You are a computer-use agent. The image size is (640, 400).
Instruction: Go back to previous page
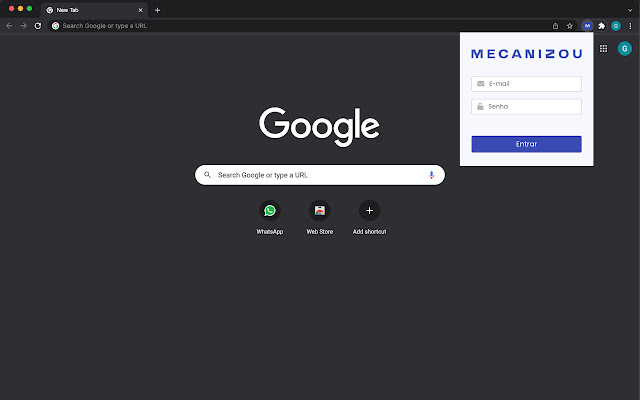[x=9, y=26]
